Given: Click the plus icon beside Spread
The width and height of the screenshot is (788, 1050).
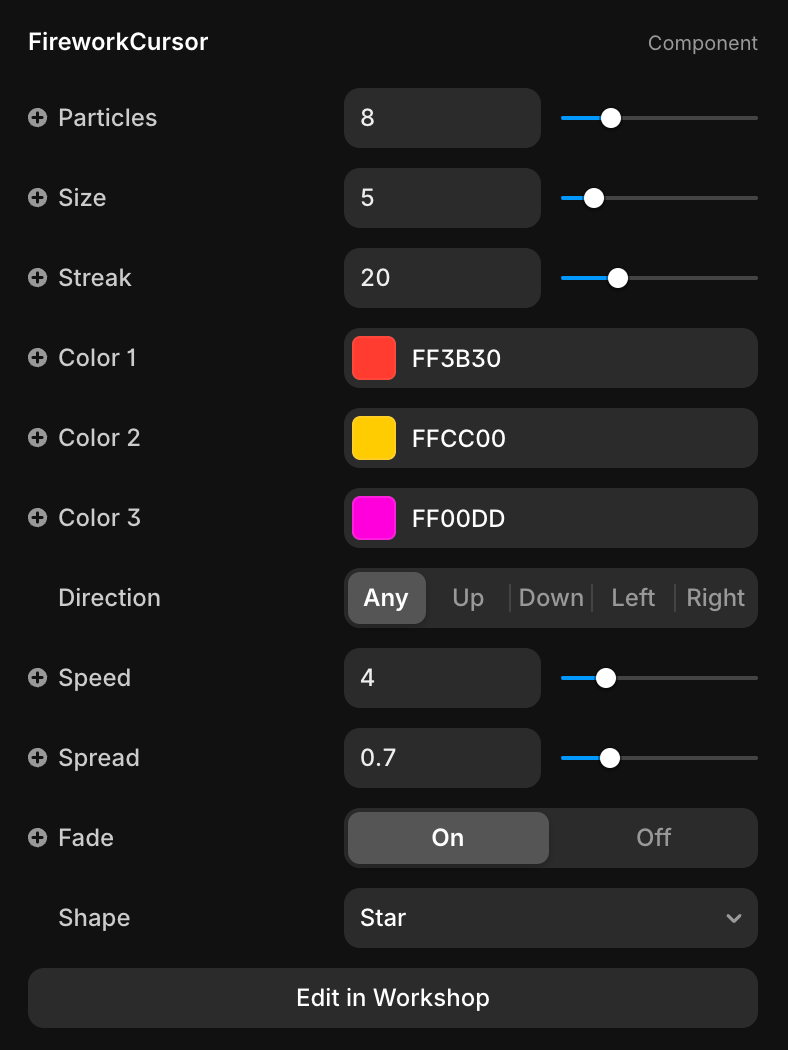Looking at the screenshot, I should (x=37, y=758).
